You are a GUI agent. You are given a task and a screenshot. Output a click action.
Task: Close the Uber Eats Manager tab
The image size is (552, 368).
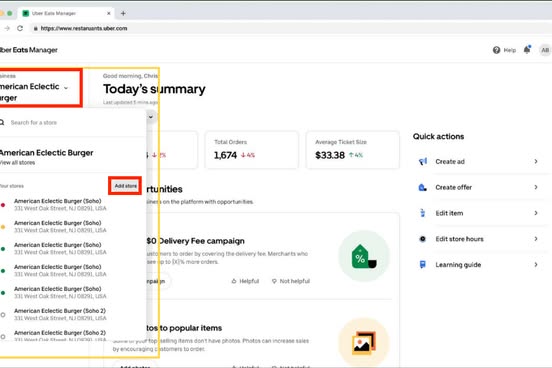(109, 13)
